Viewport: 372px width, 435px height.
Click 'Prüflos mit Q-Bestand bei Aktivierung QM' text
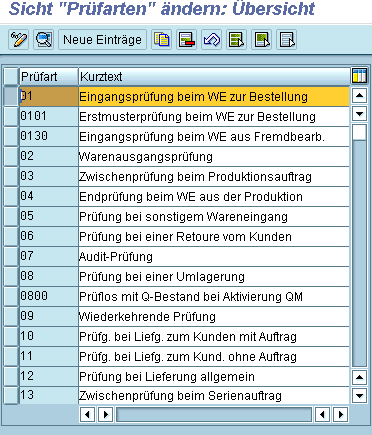pos(191,297)
